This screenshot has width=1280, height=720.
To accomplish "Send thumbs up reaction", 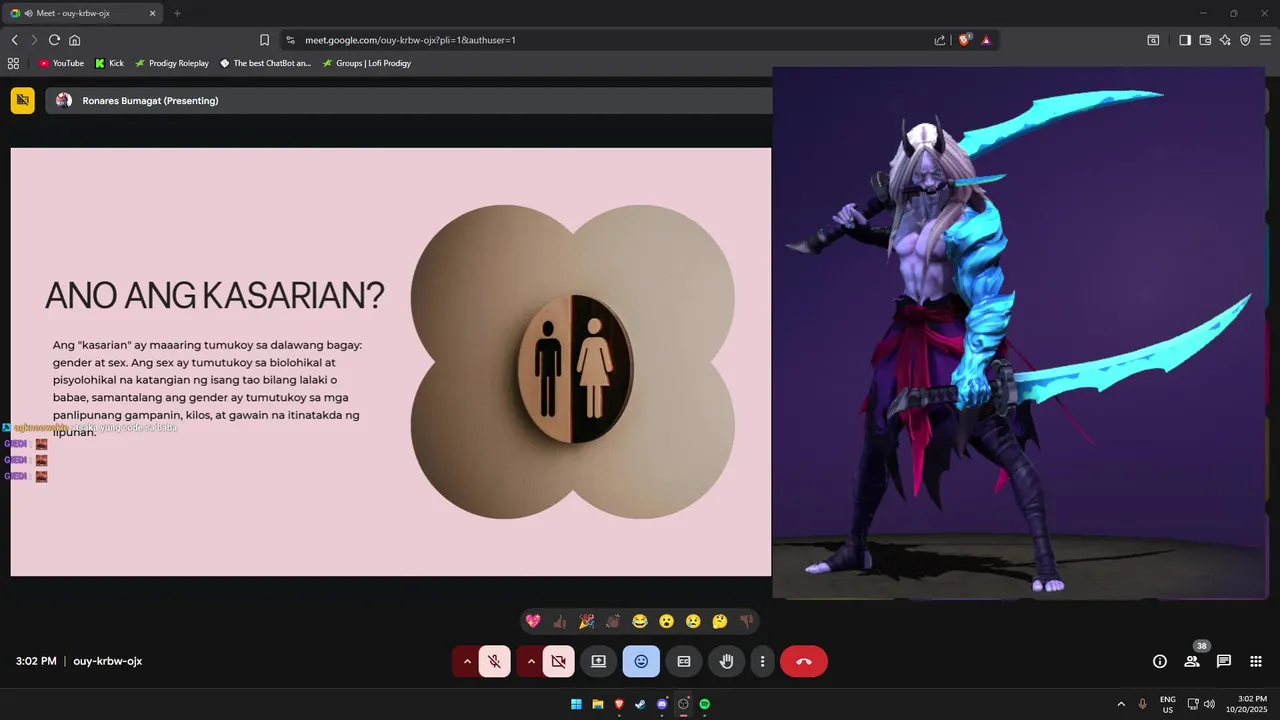I will pyautogui.click(x=560, y=621).
